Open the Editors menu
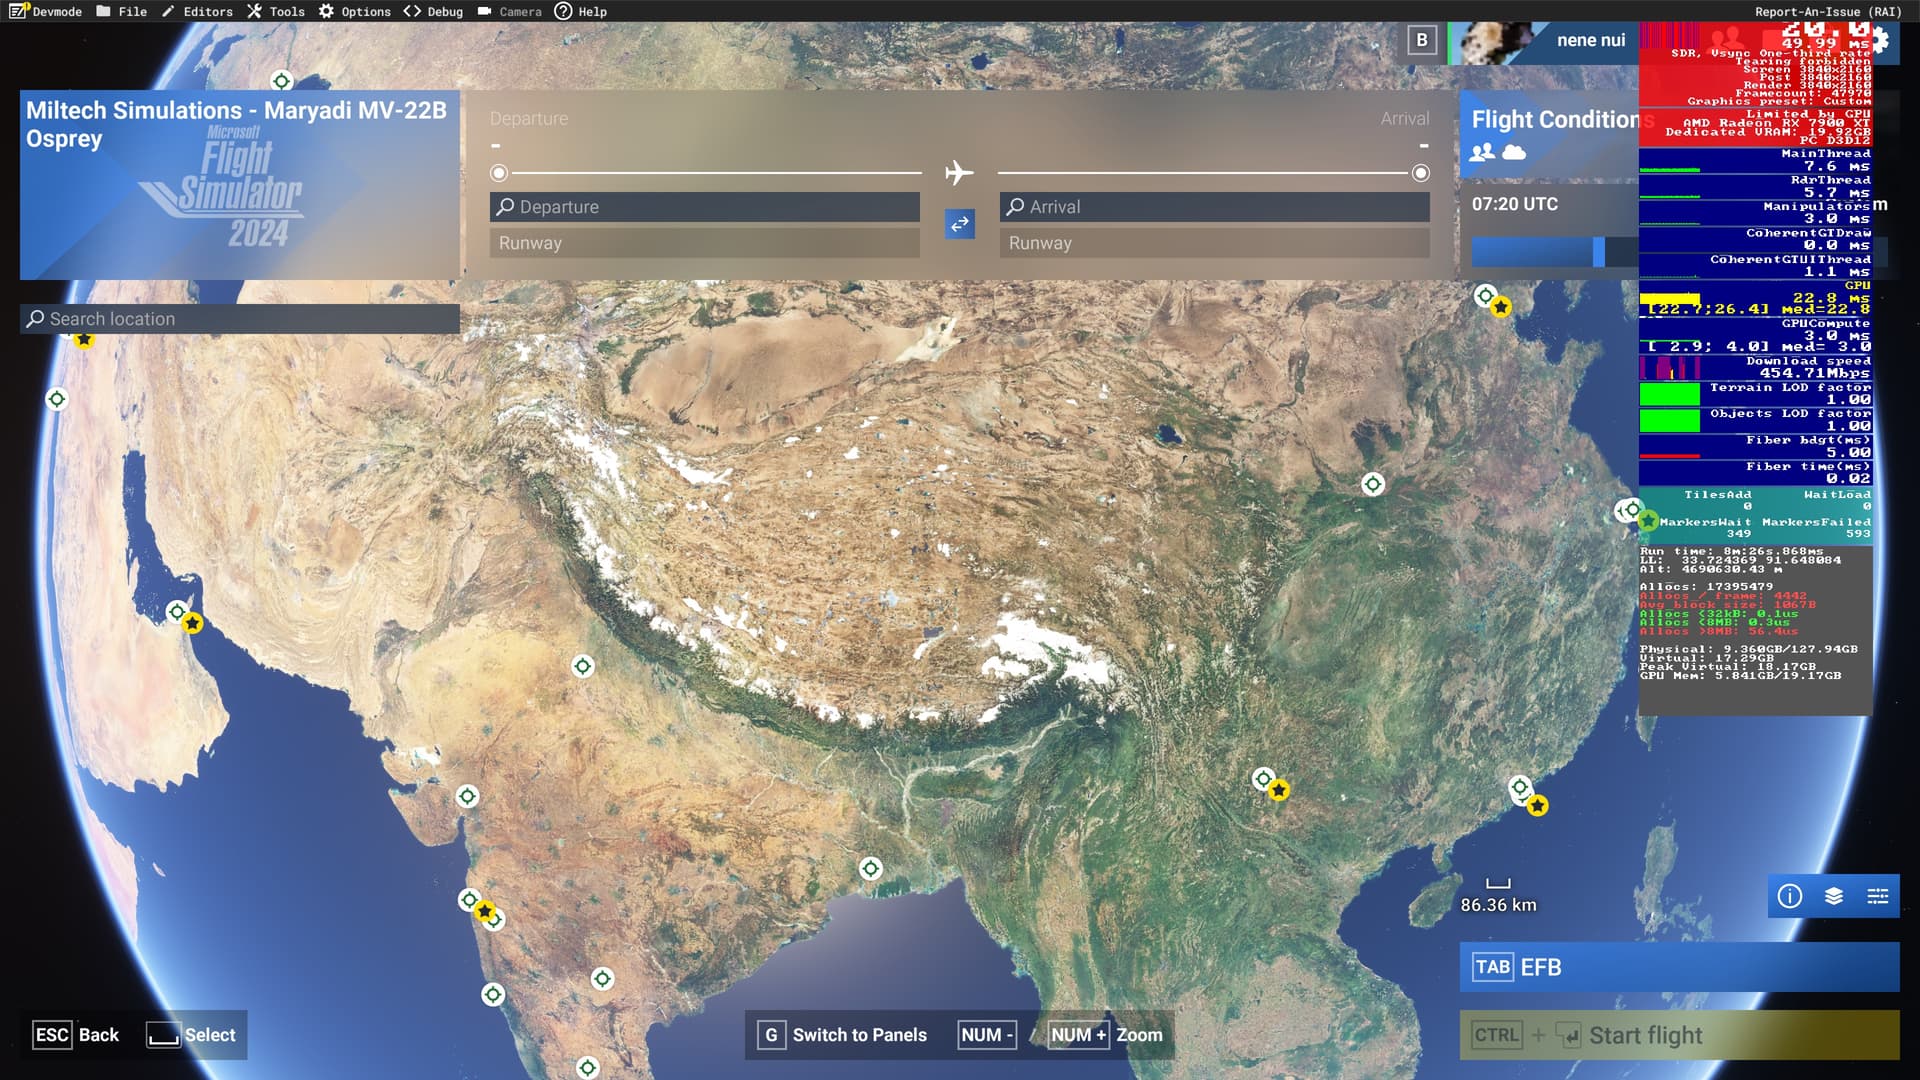Screen dimensions: 1920x1080 point(197,11)
